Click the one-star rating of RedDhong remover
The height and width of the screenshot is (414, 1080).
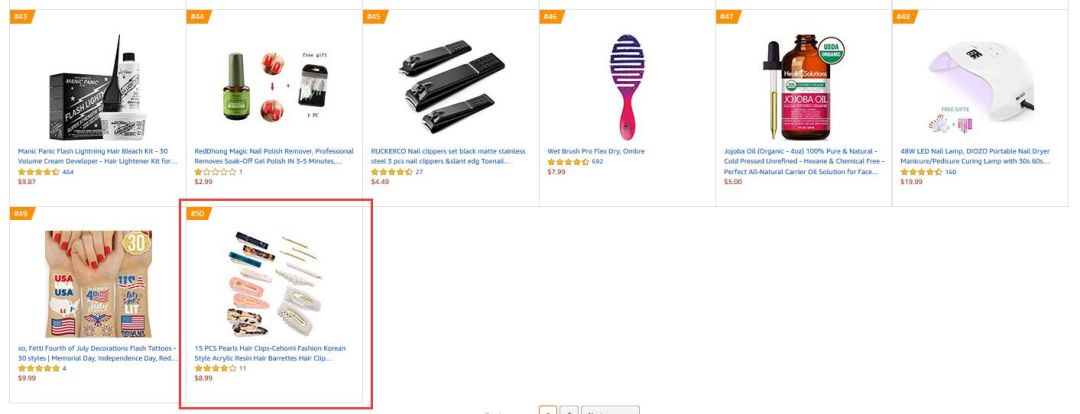tap(215, 172)
